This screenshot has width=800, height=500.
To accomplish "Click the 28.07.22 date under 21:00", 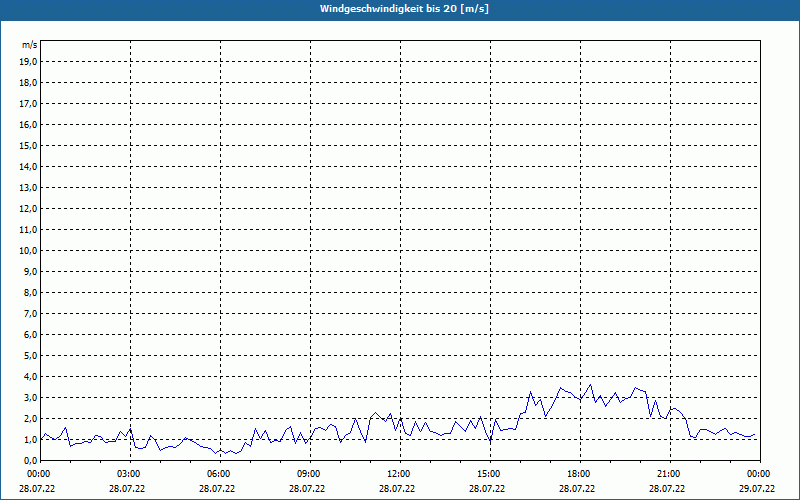I will click(667, 489).
